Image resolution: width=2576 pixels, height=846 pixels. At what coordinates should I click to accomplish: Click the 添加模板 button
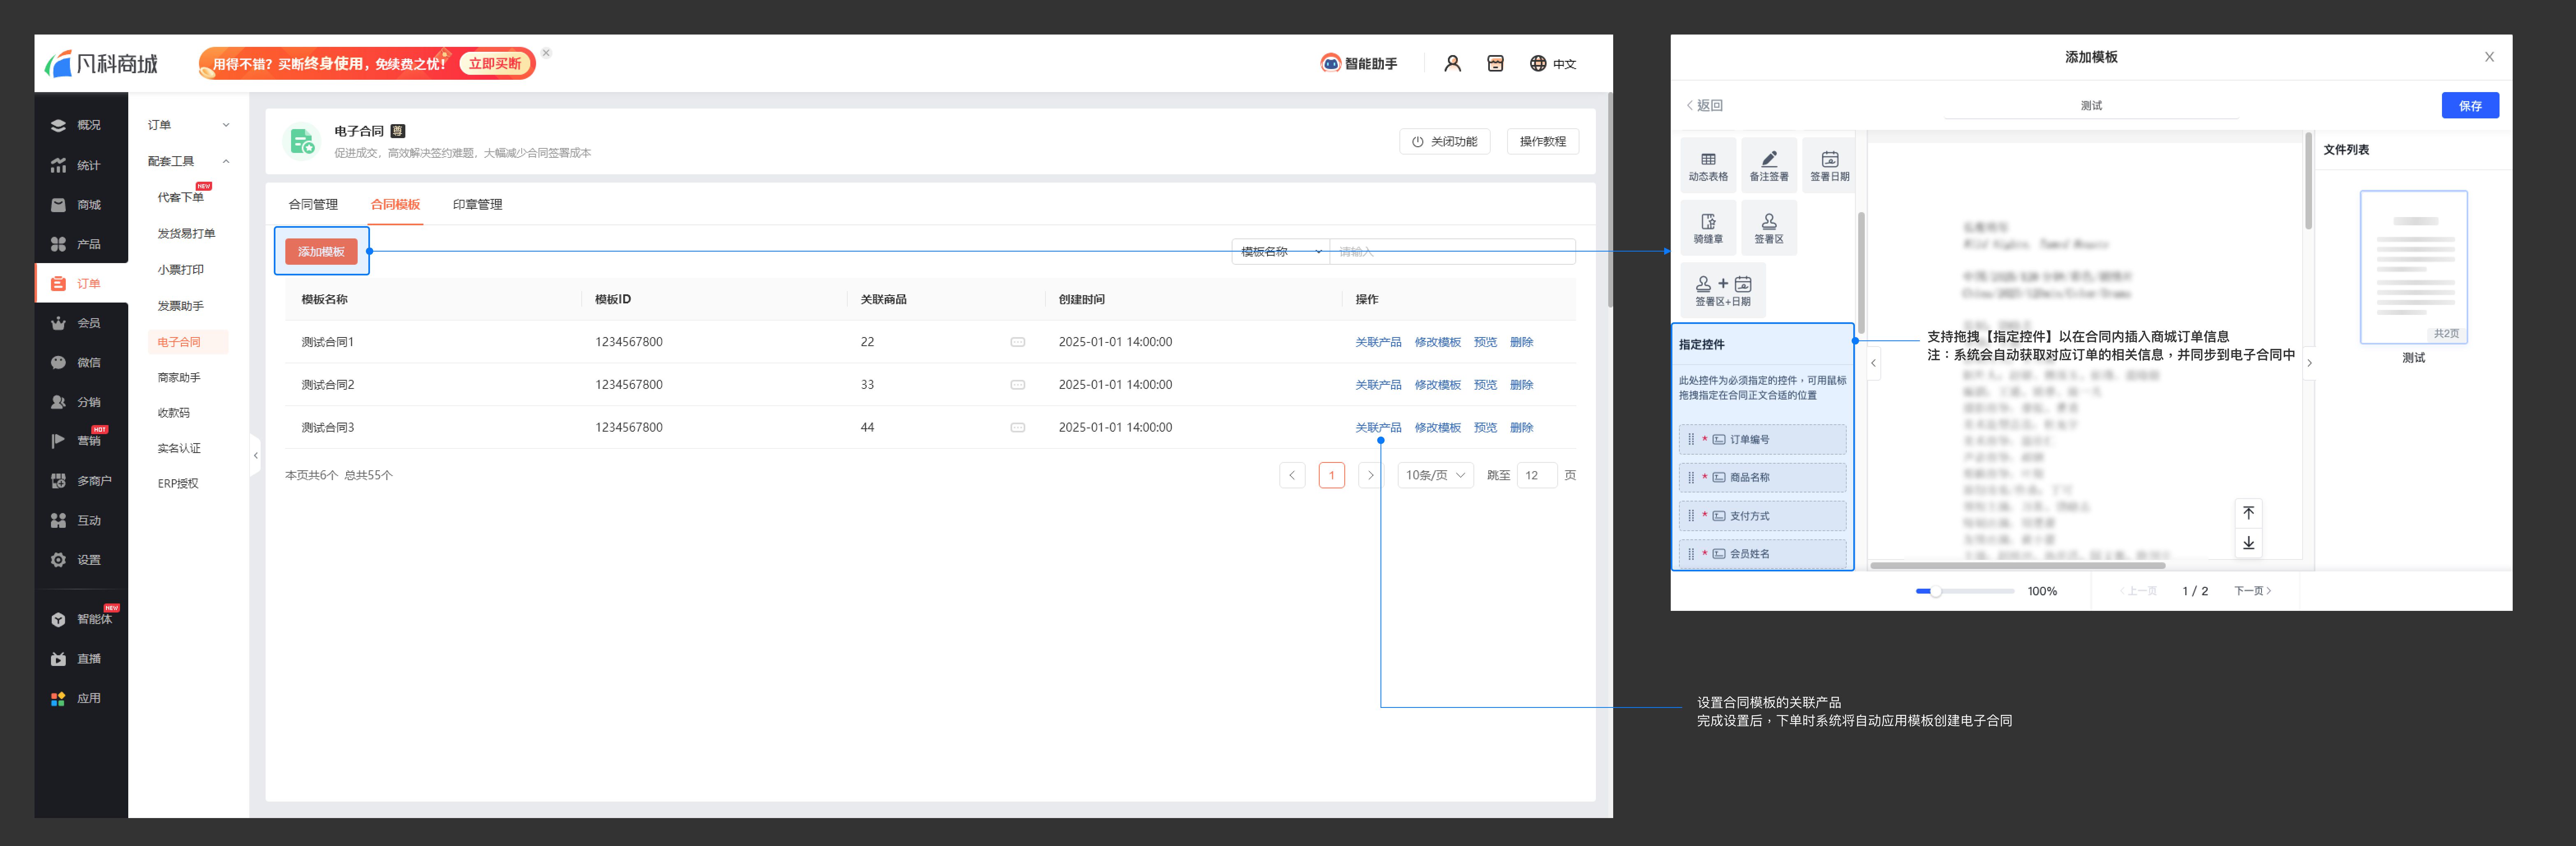pyautogui.click(x=321, y=252)
